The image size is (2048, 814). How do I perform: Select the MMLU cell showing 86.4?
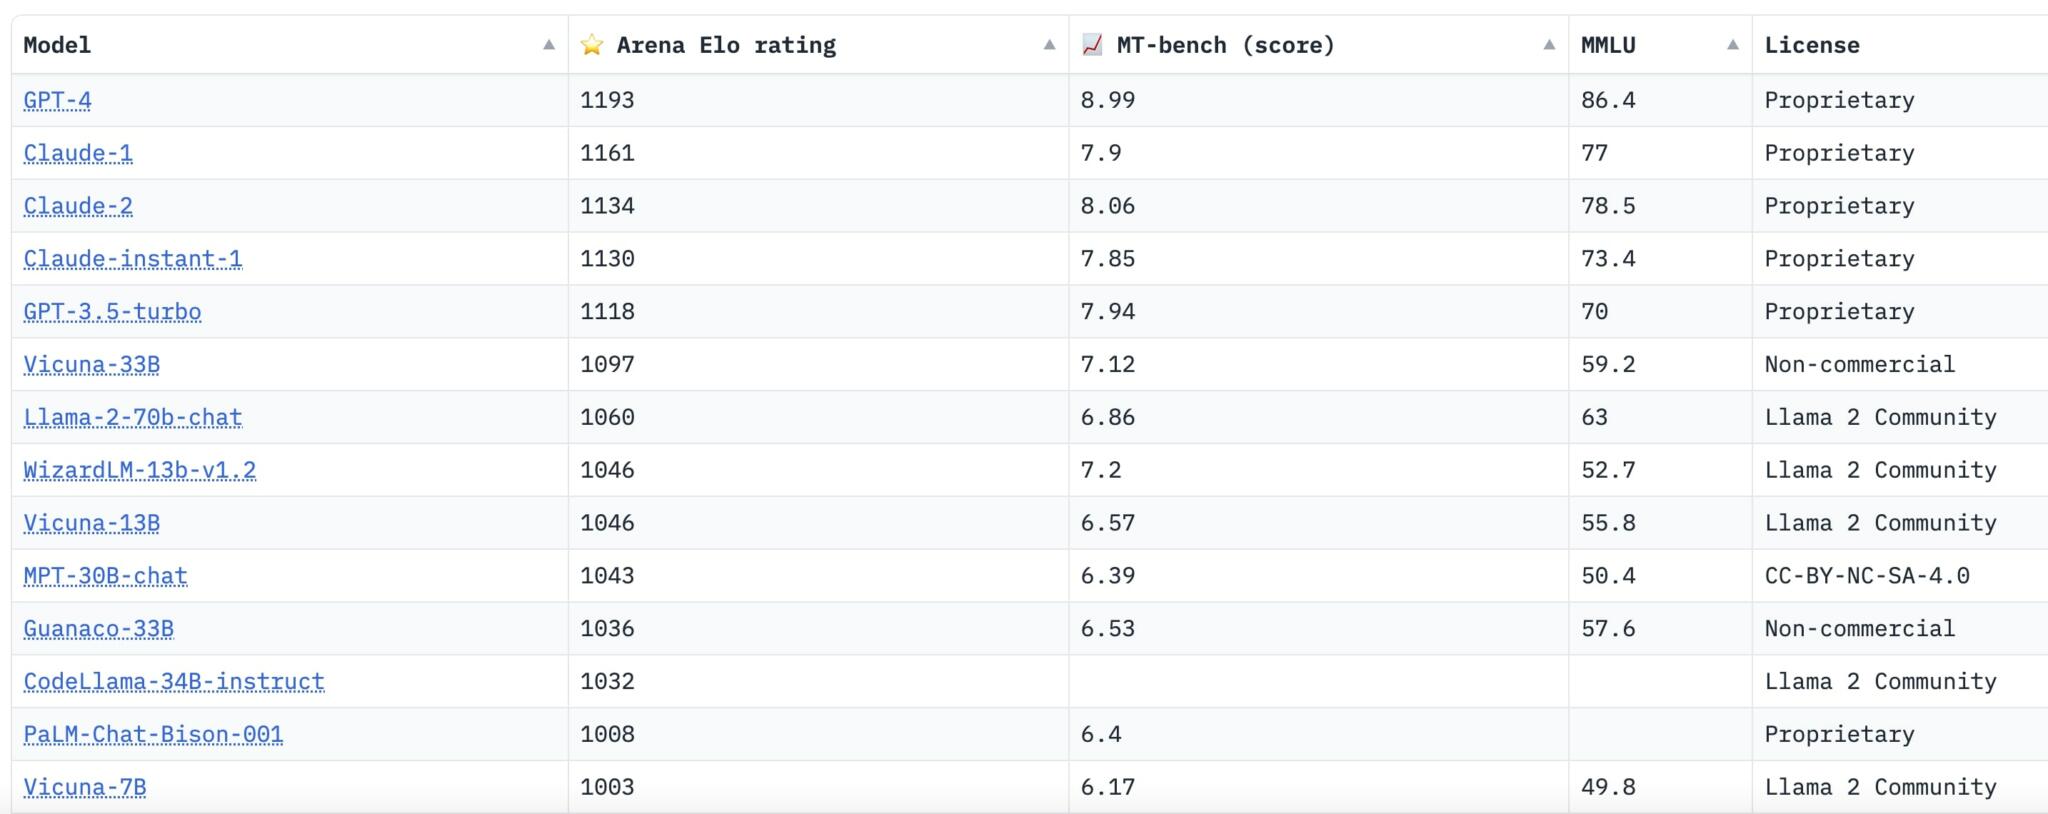pyautogui.click(x=1610, y=99)
